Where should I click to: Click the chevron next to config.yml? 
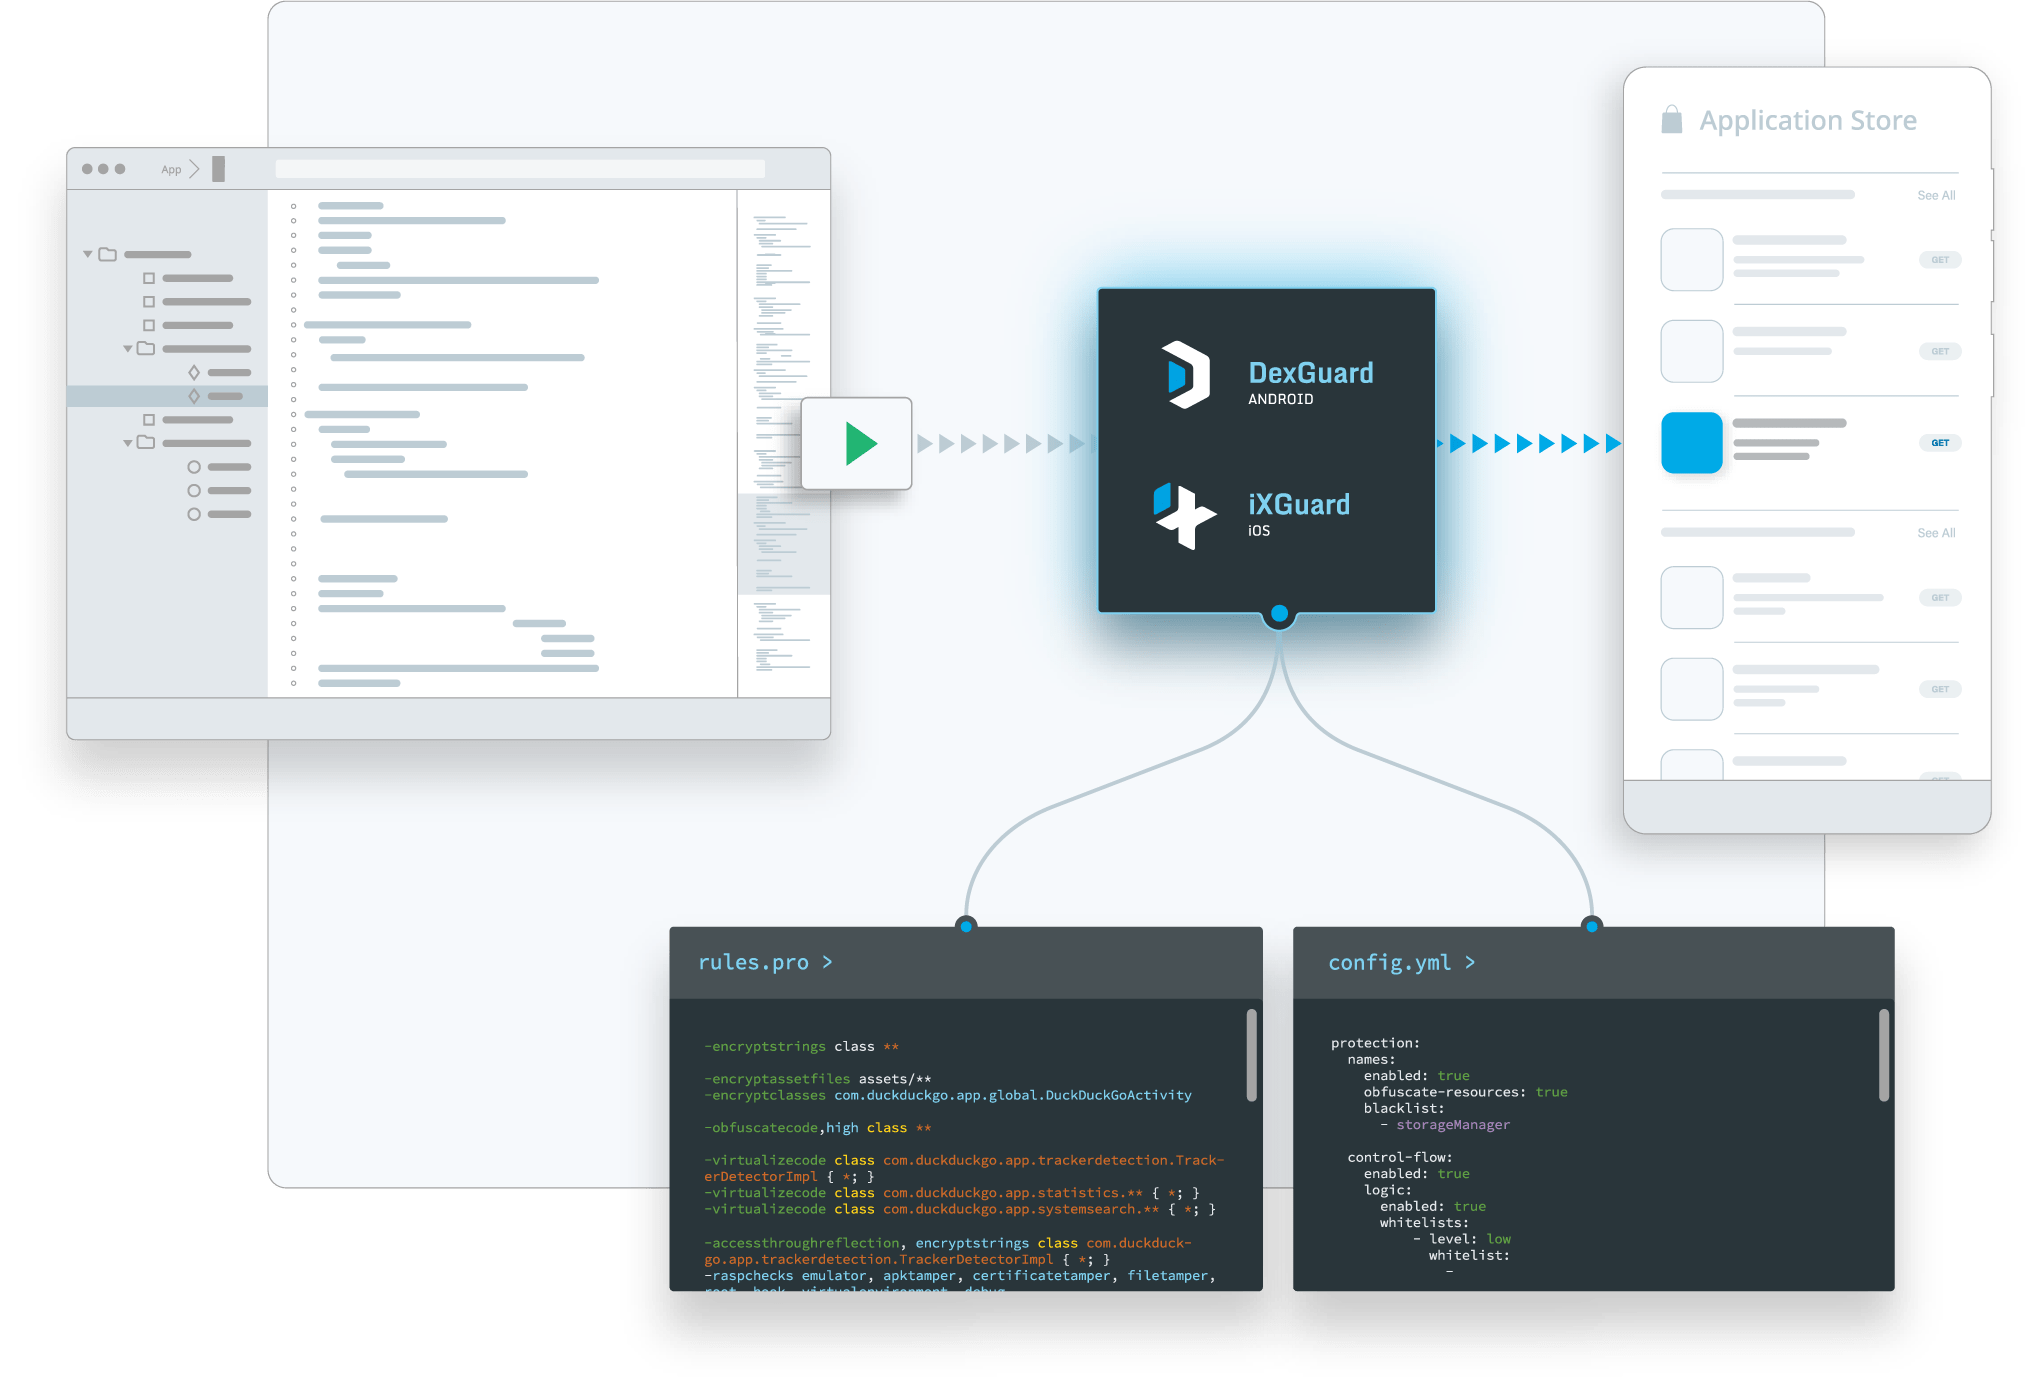tap(1469, 962)
